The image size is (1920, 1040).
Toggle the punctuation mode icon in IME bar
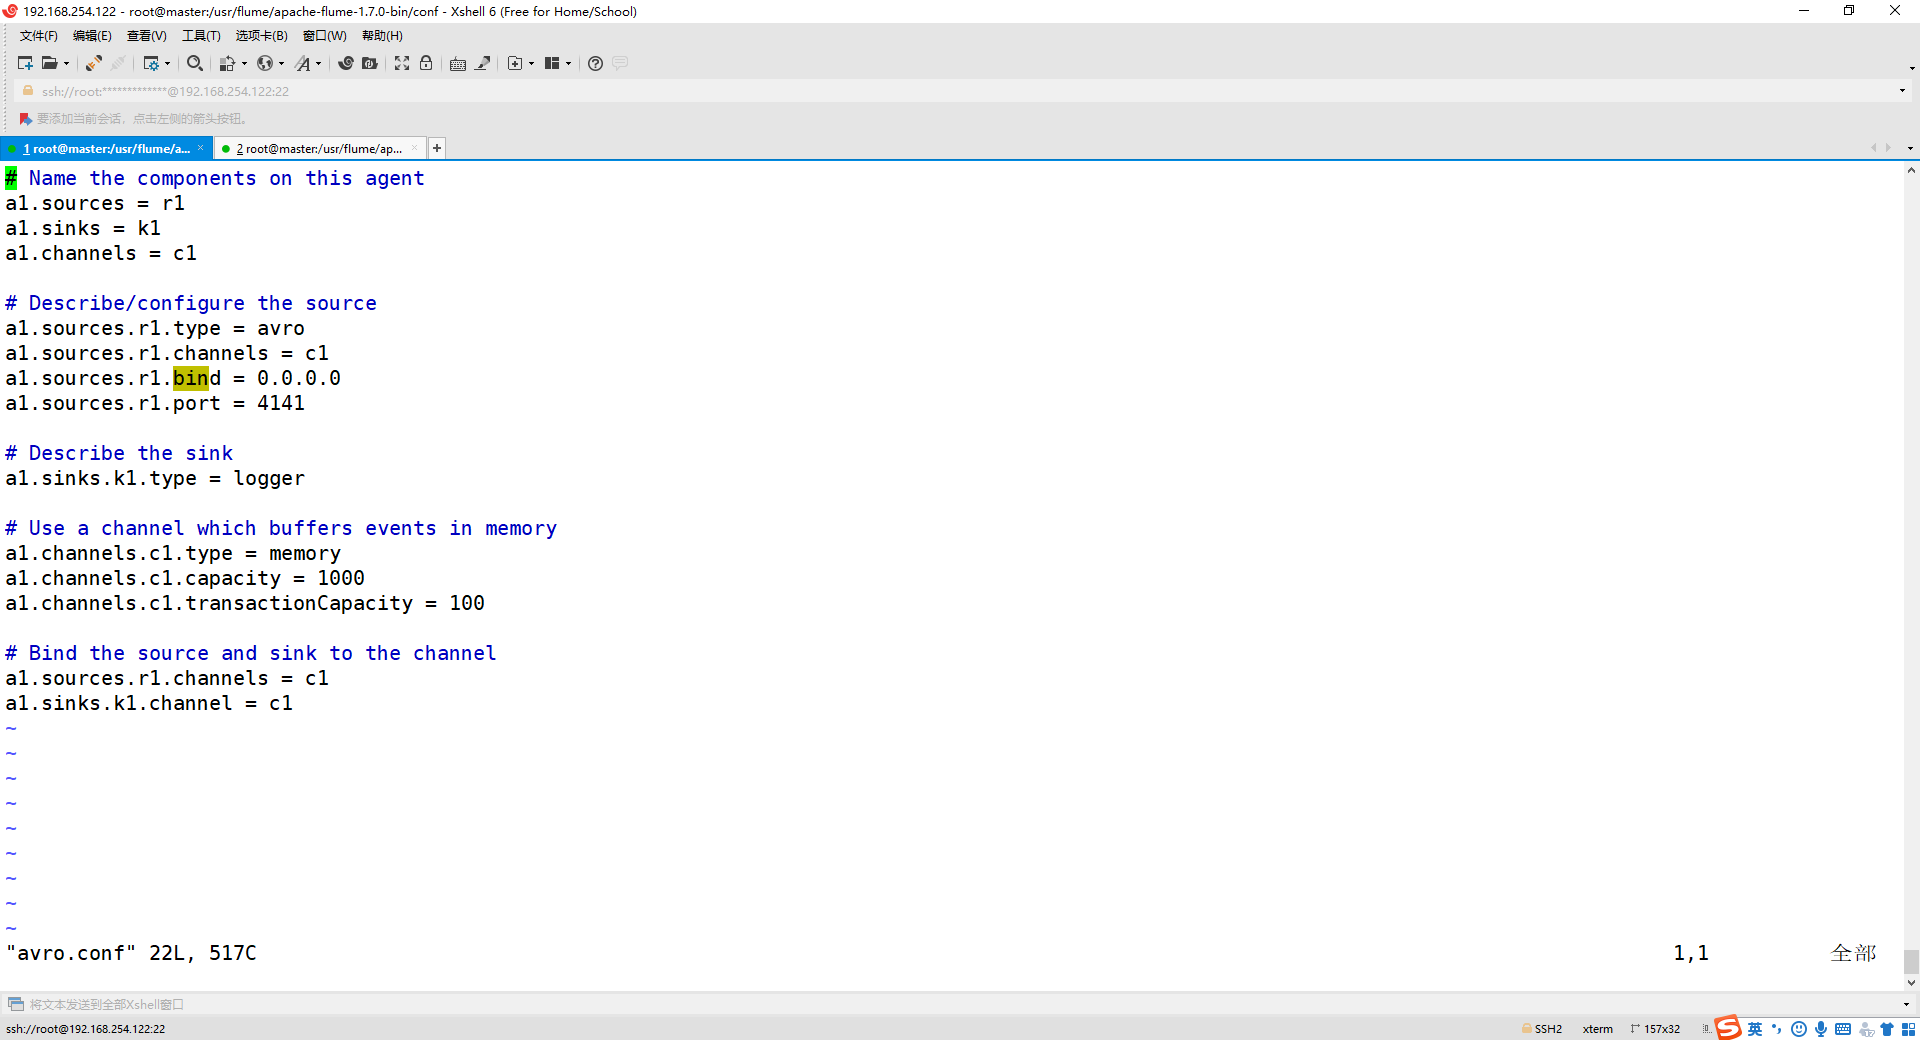click(x=1777, y=1029)
